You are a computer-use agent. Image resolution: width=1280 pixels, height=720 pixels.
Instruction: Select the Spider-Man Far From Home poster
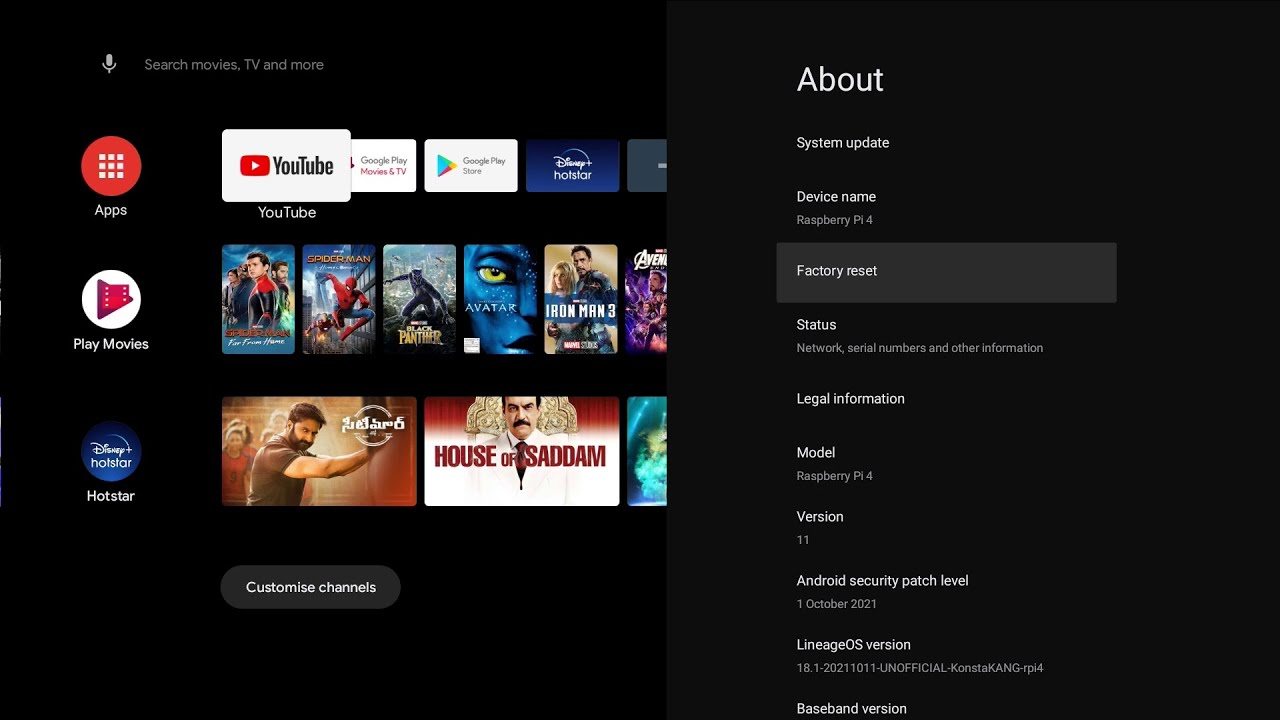pyautogui.click(x=258, y=299)
